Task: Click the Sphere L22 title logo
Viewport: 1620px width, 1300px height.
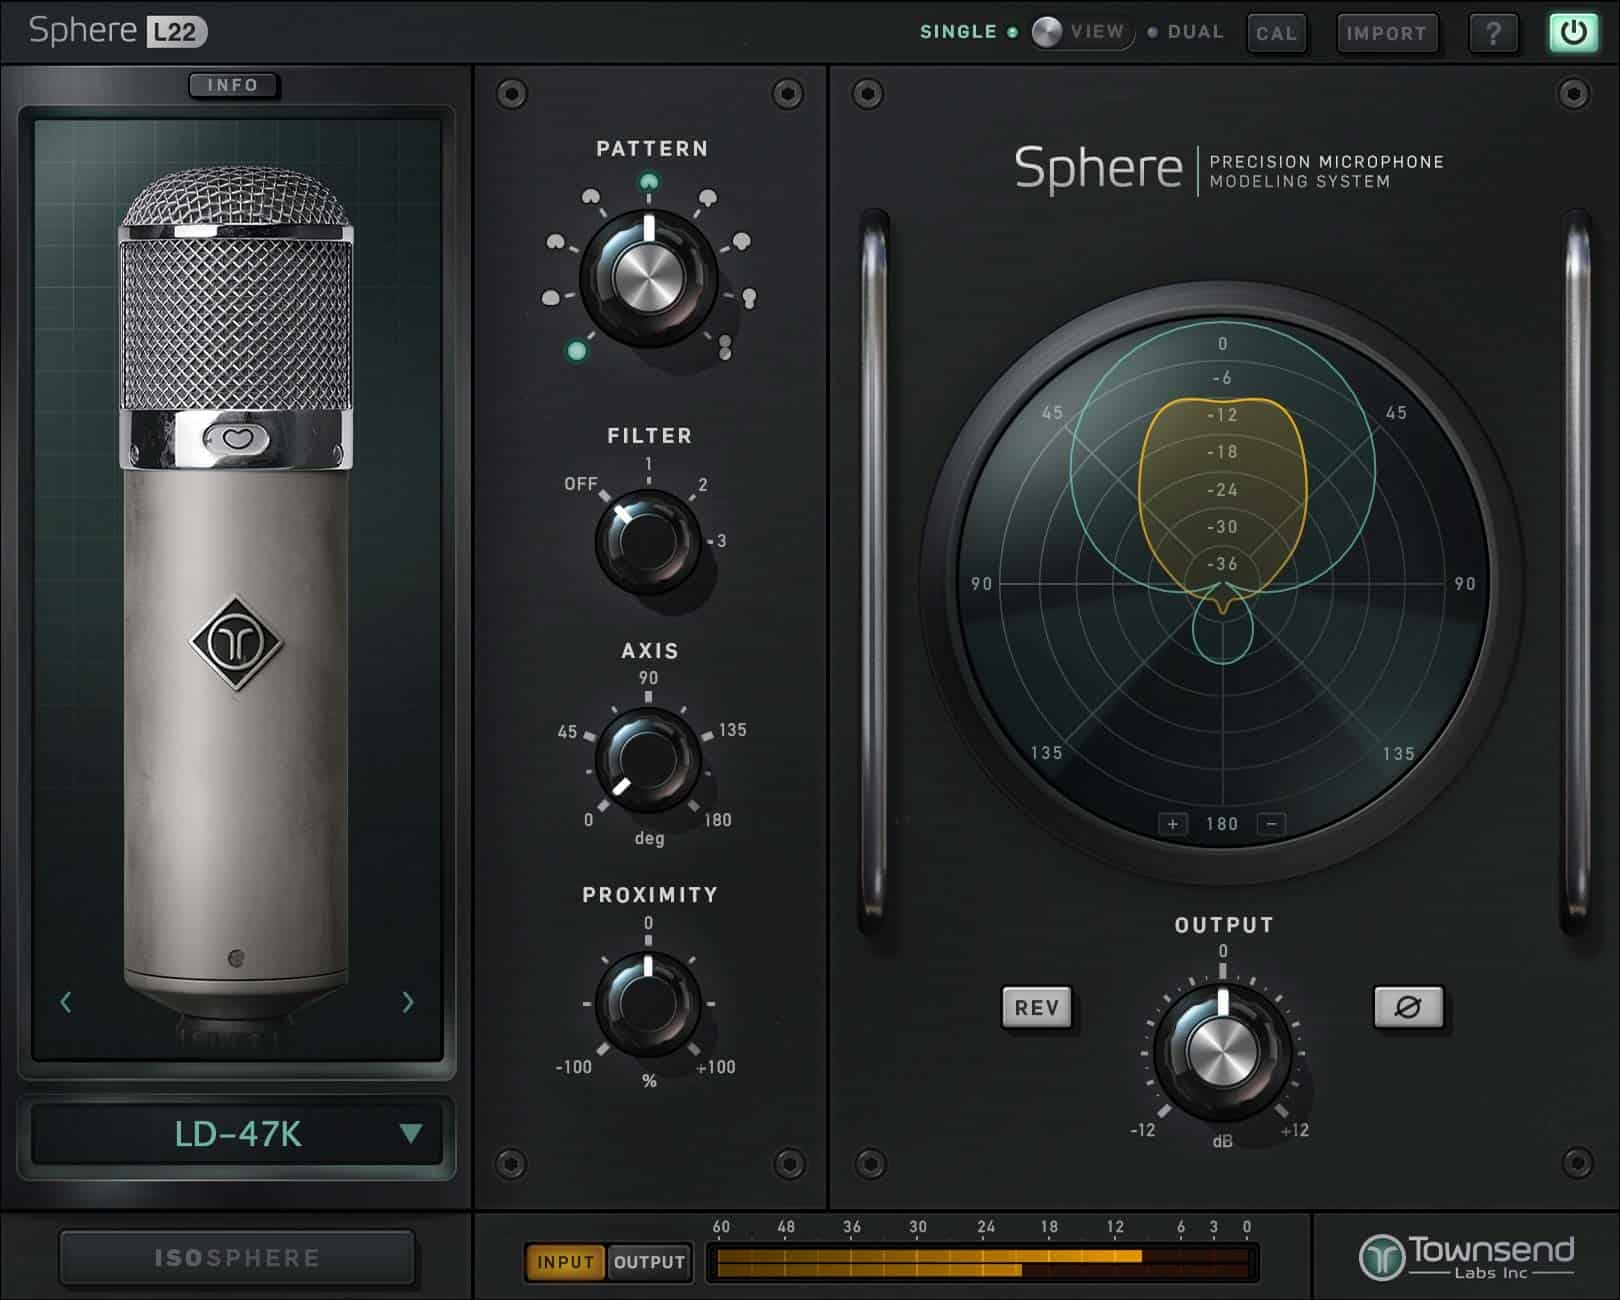Action: 118,31
